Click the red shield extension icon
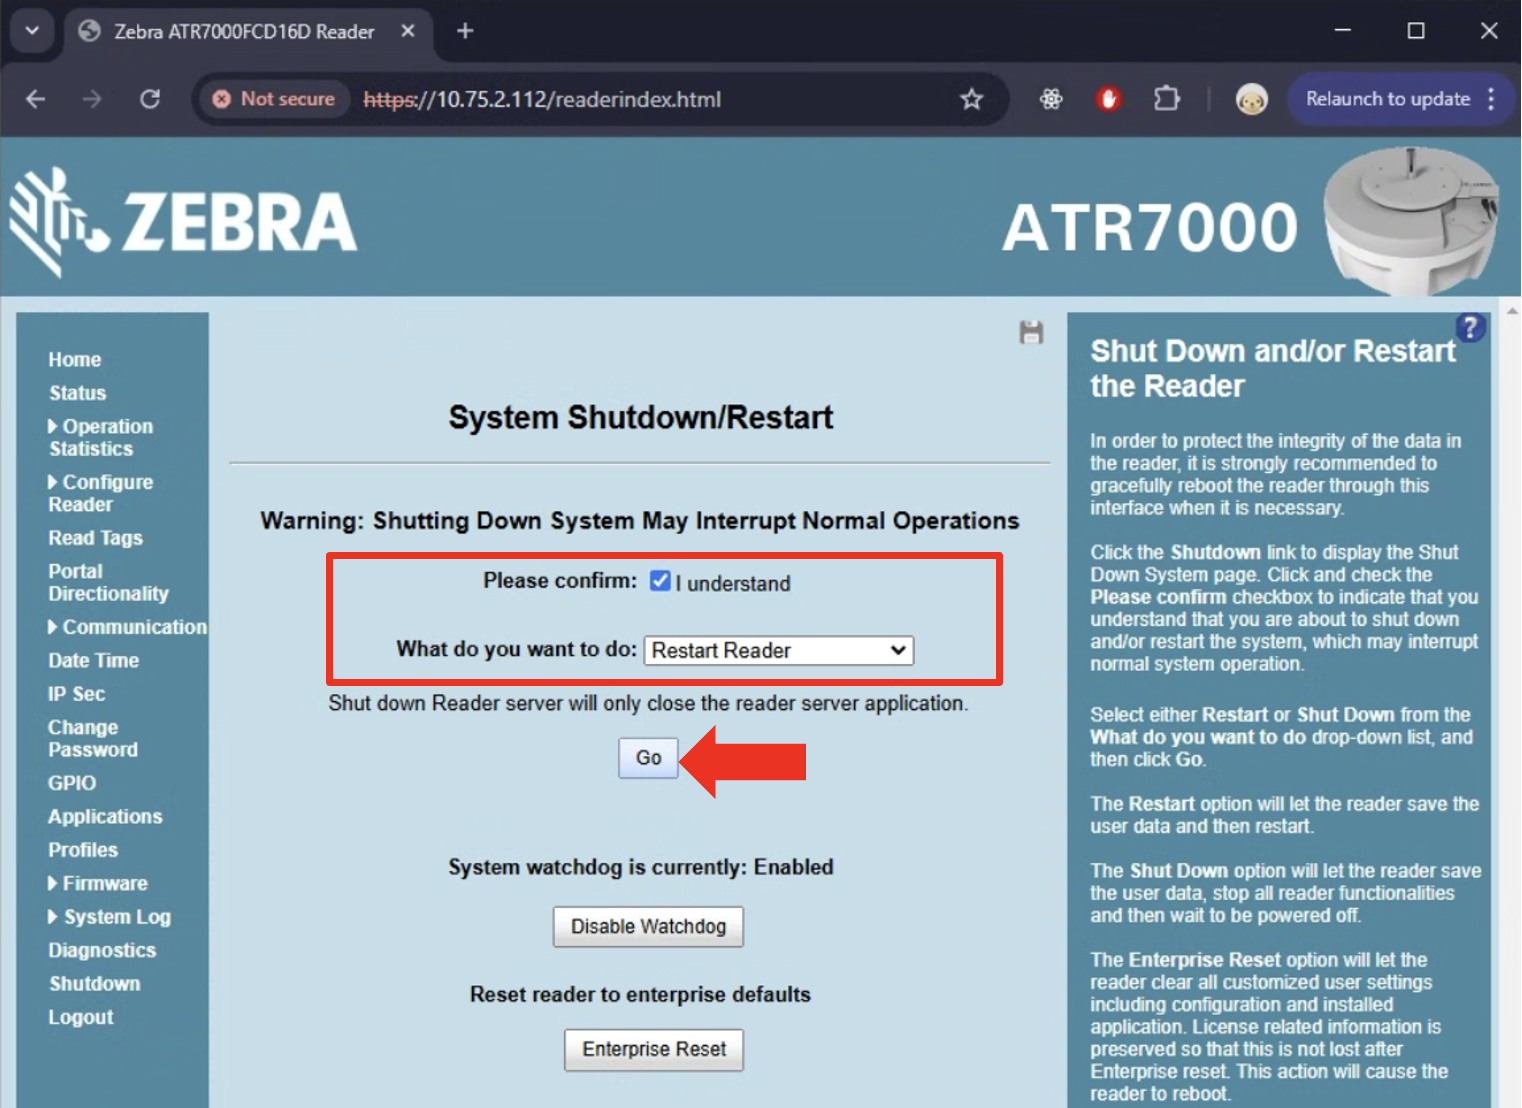The height and width of the screenshot is (1108, 1522). [1108, 99]
